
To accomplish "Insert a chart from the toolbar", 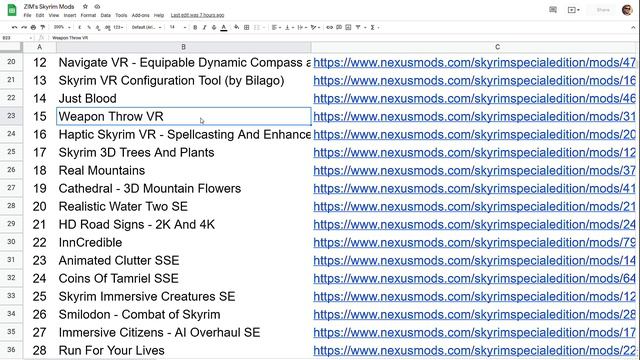I will point(348,27).
